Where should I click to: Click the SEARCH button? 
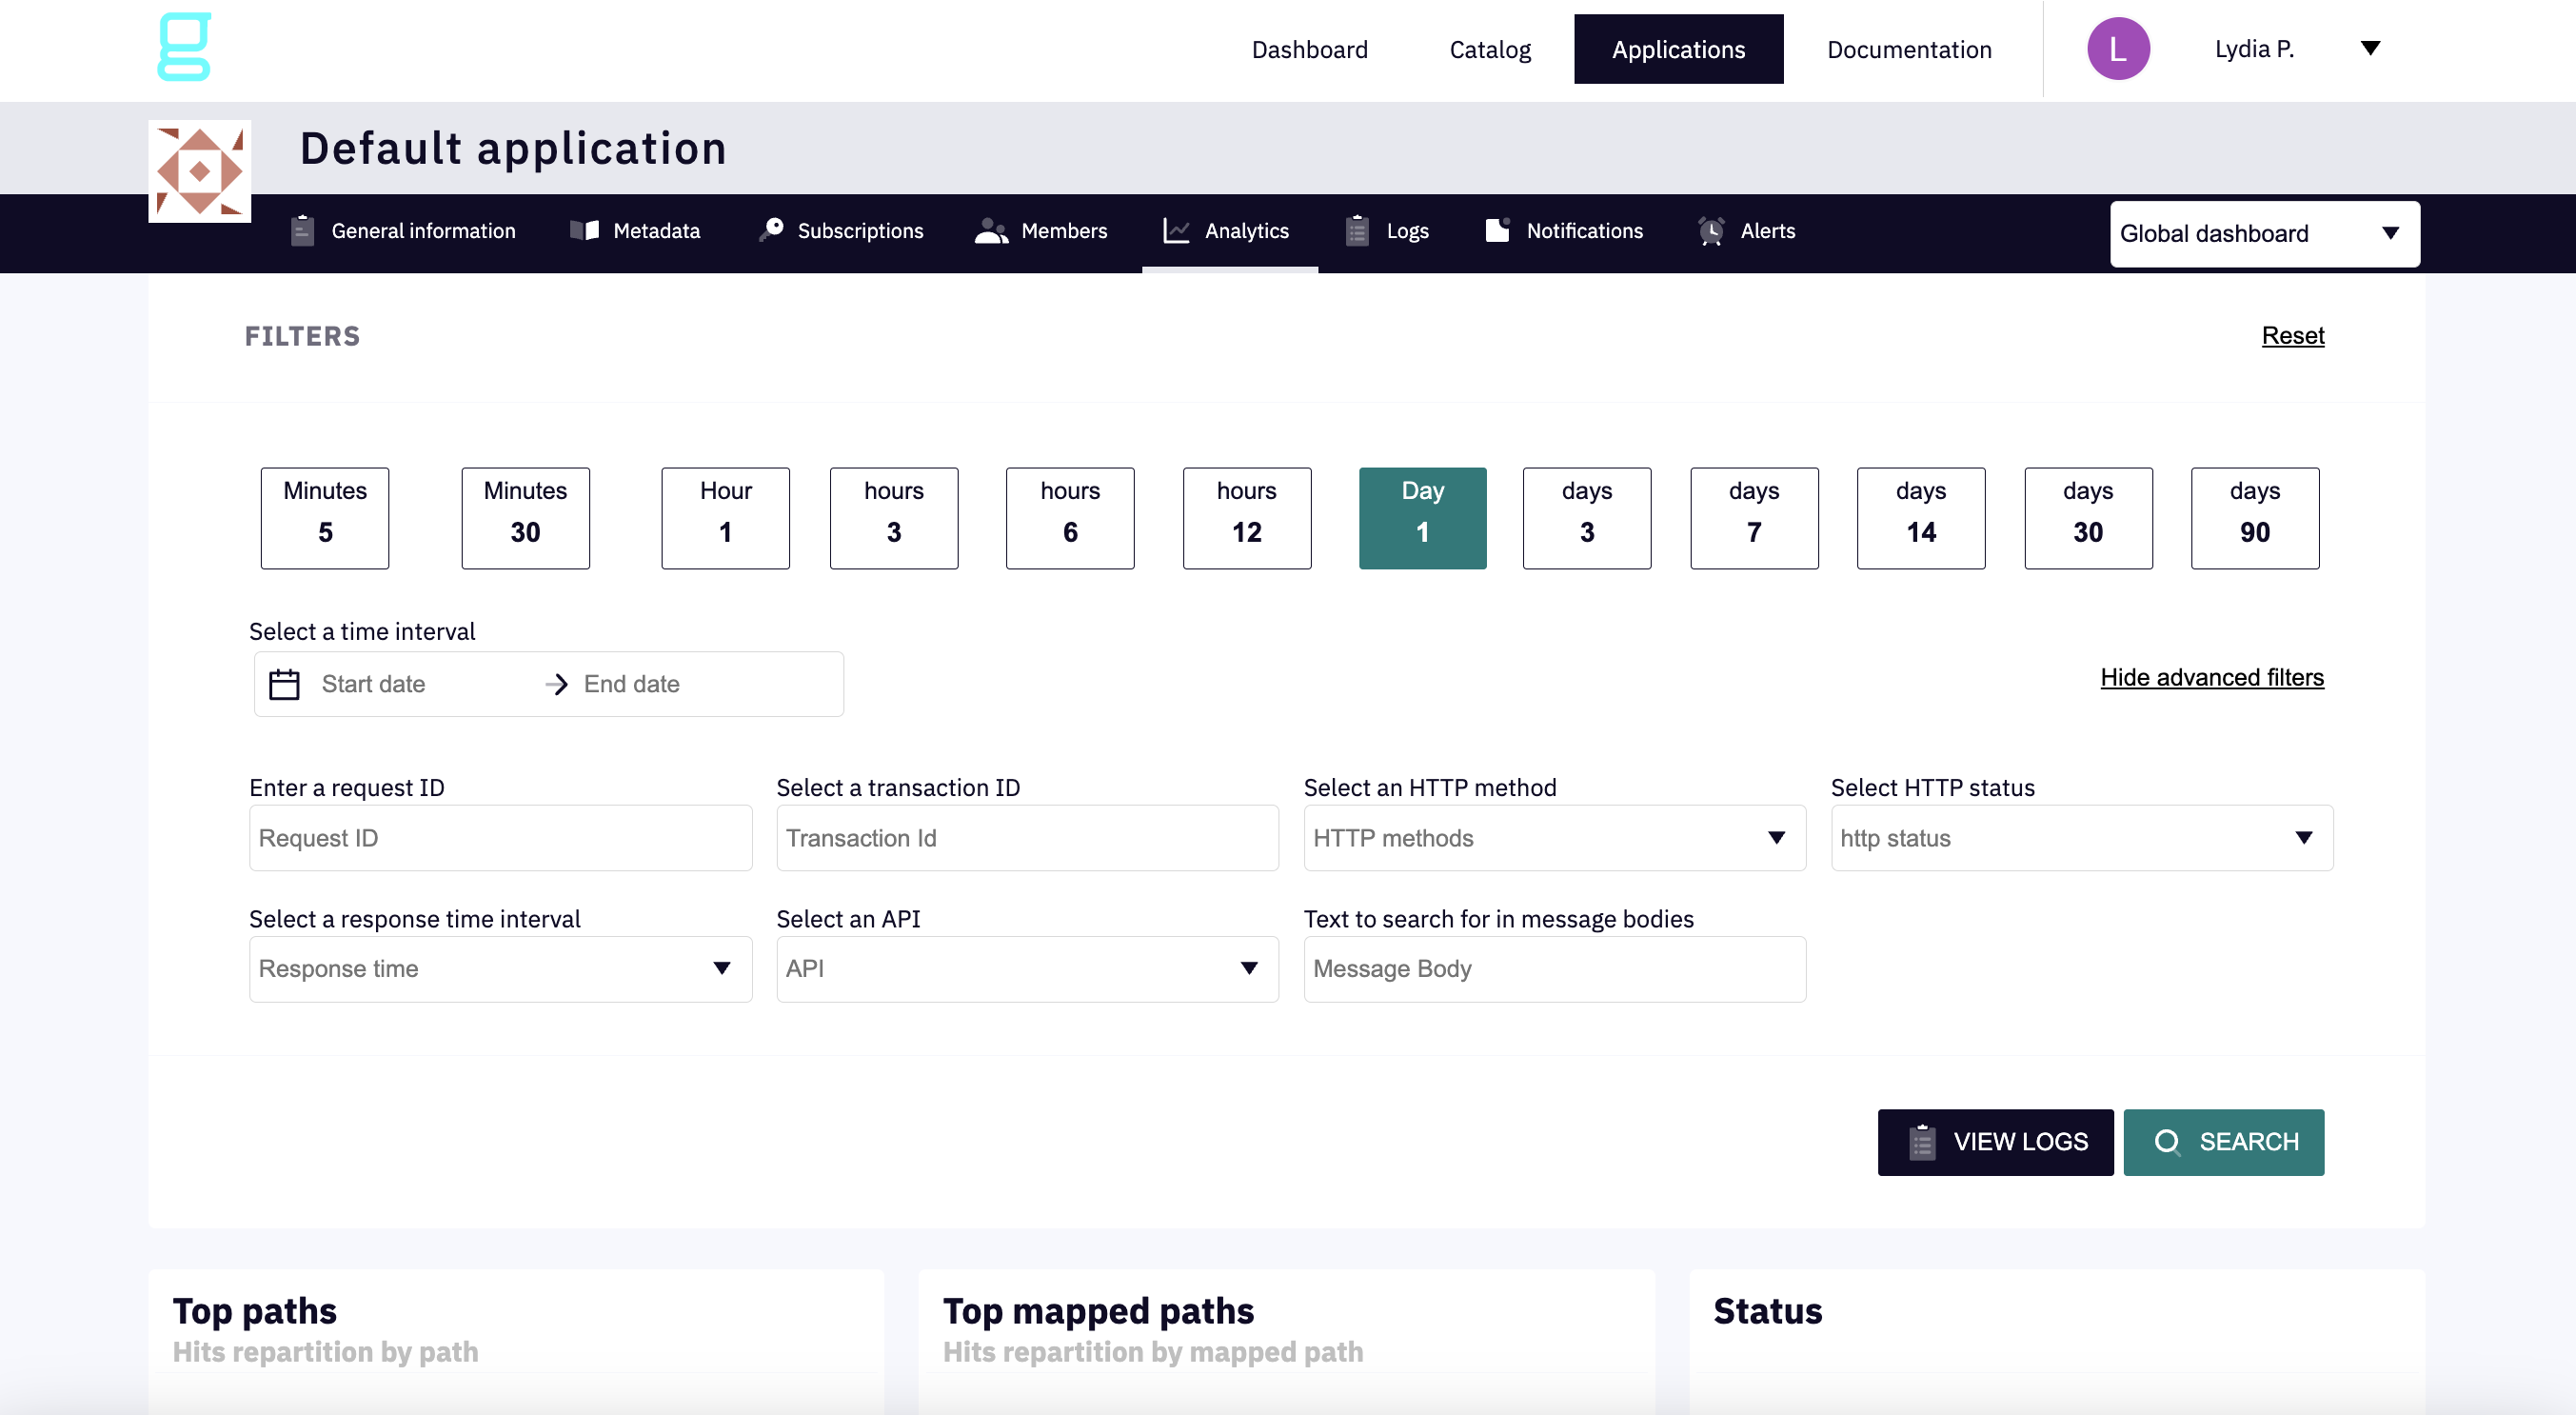2223,1142
